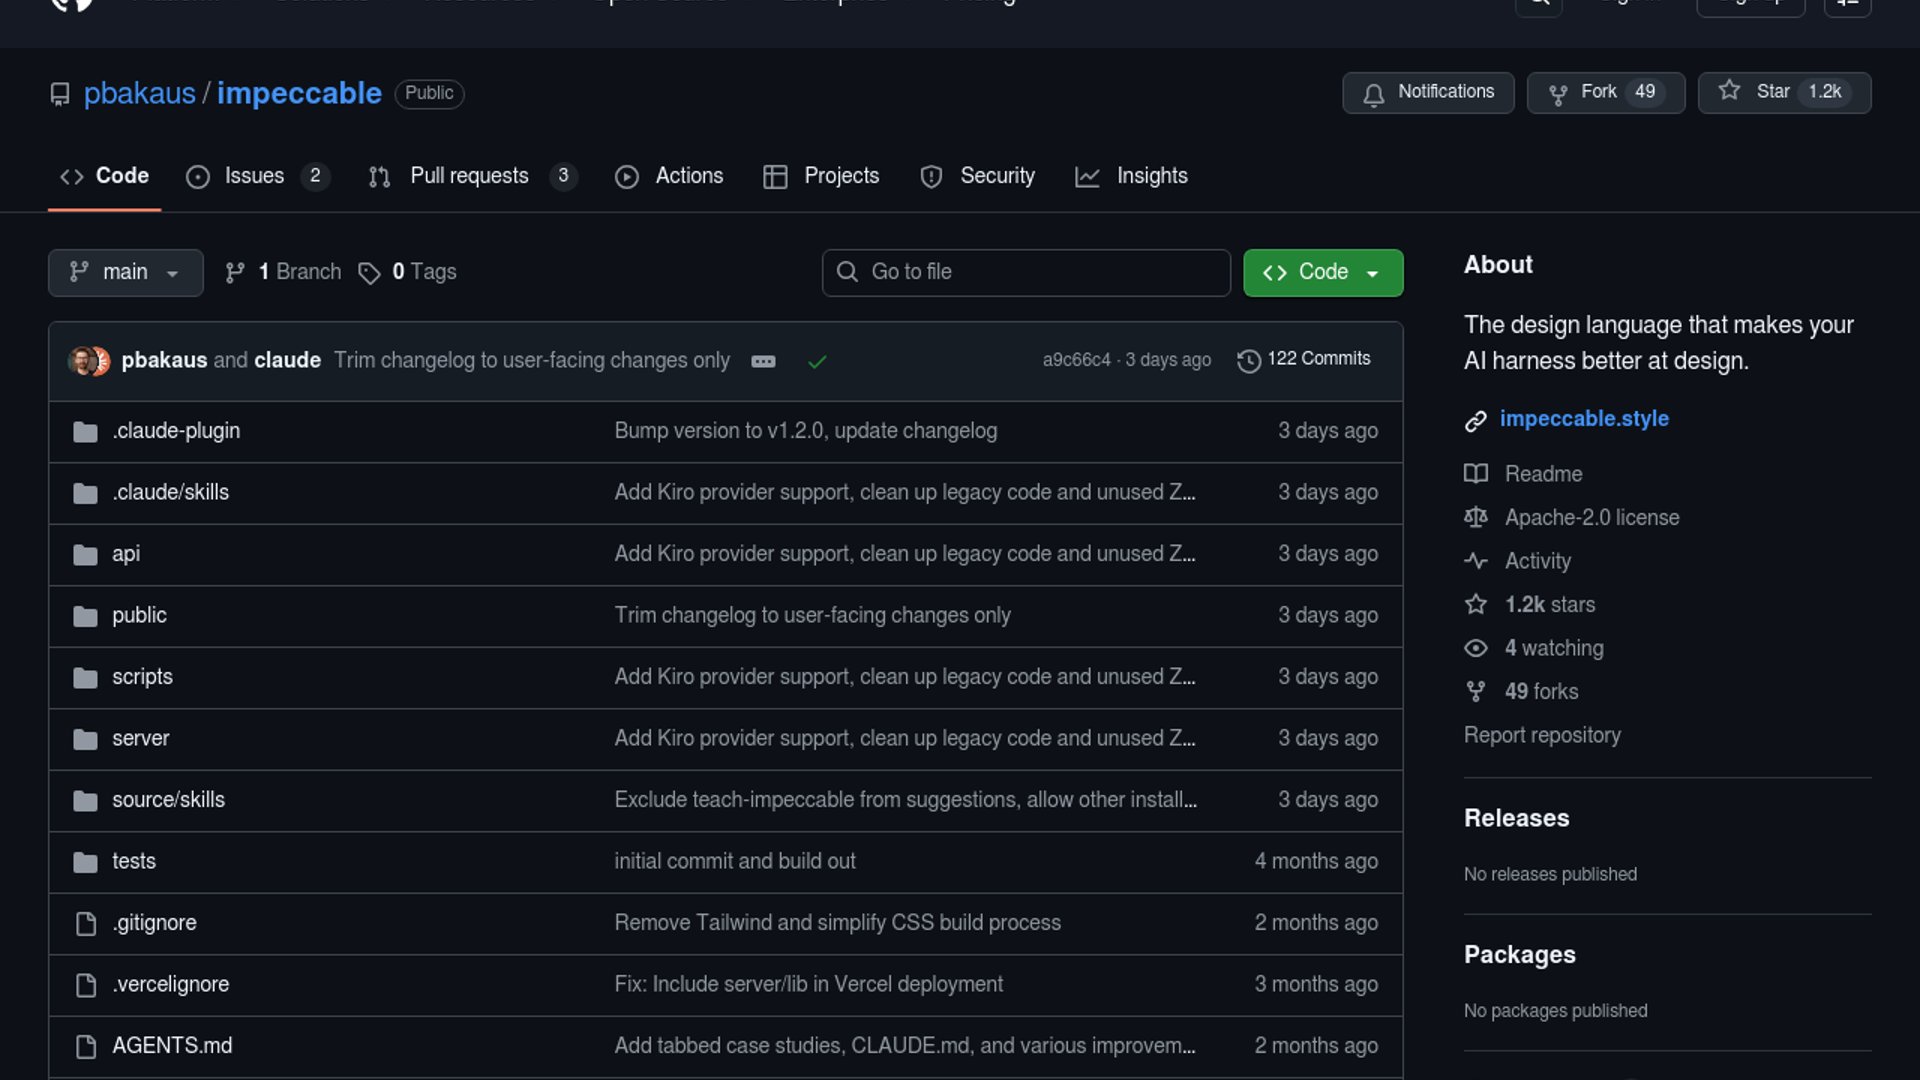Click the Report repository link
This screenshot has width=1920, height=1080.
coord(1541,735)
